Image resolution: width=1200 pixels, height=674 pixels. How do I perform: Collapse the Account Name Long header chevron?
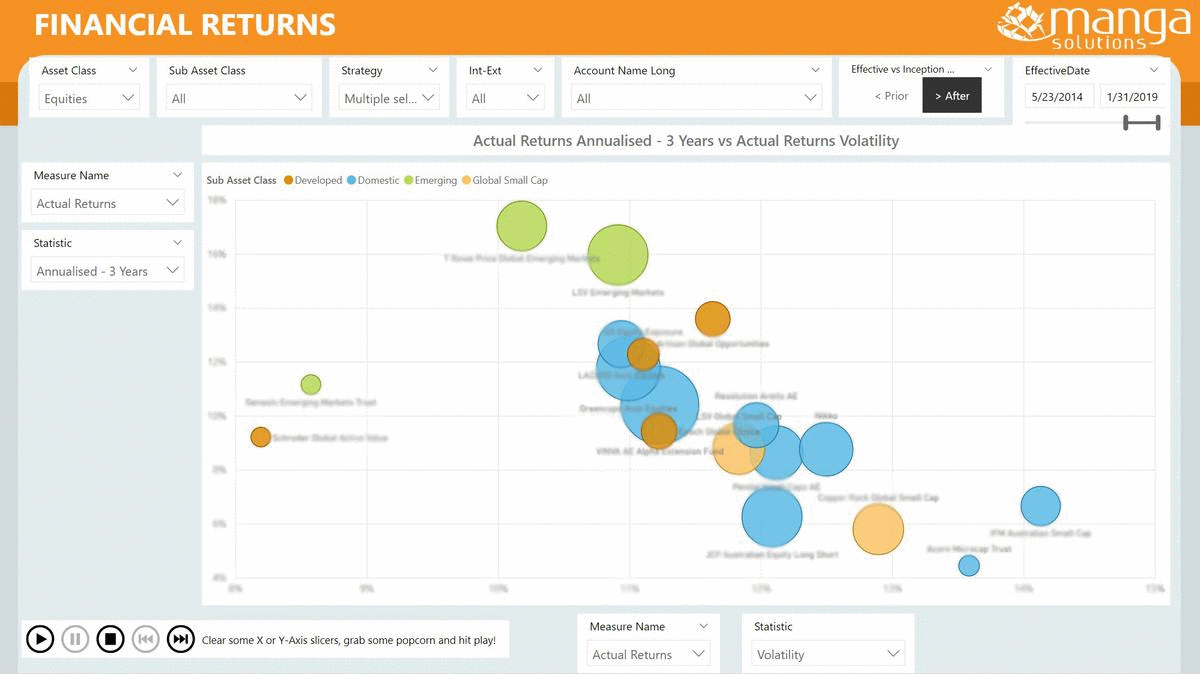[x=816, y=70]
